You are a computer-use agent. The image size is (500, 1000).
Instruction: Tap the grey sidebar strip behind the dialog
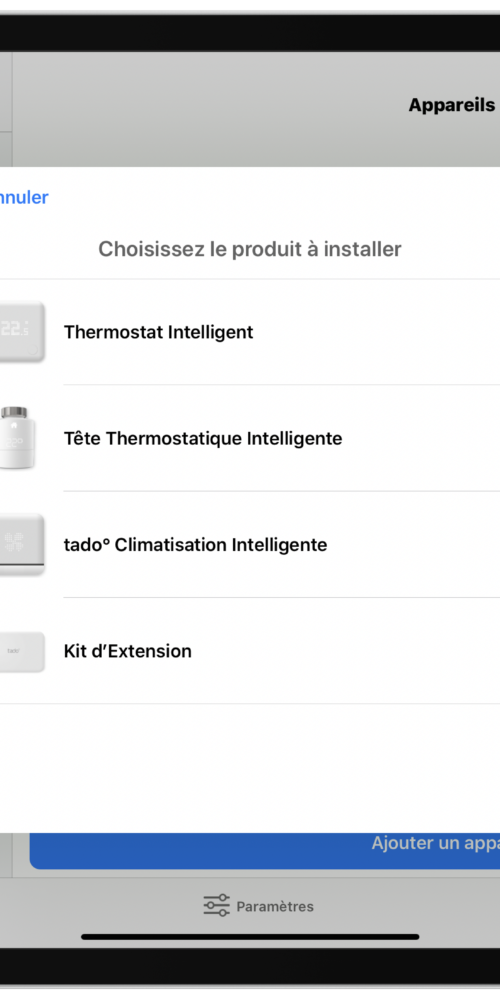(x=6, y=108)
